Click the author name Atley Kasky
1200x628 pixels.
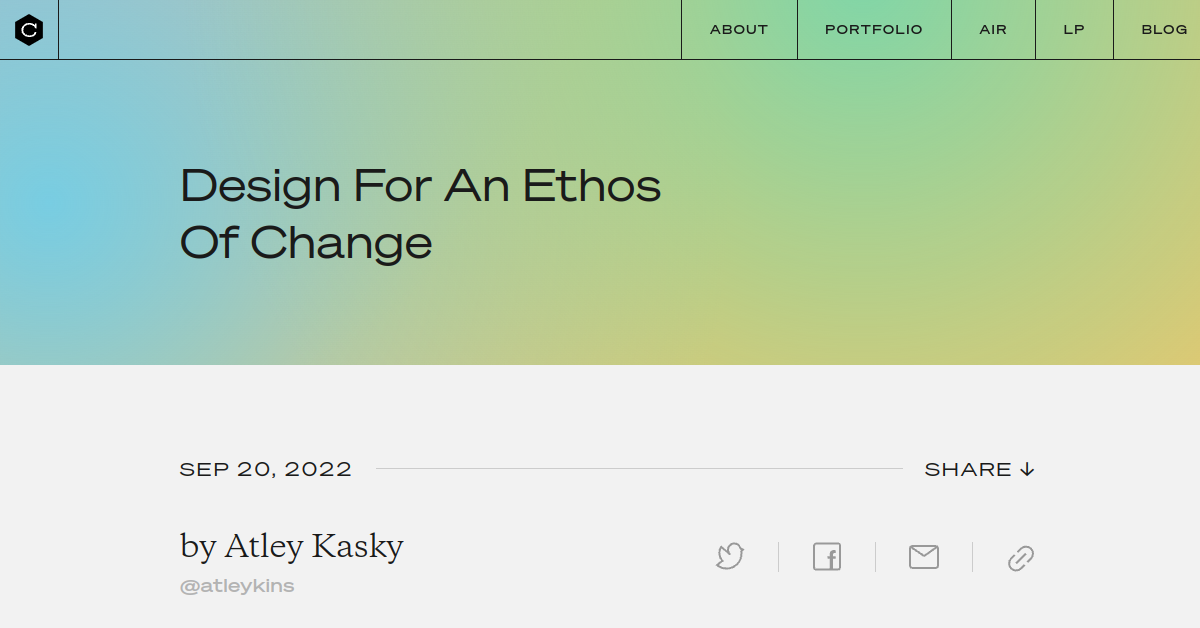tap(291, 546)
